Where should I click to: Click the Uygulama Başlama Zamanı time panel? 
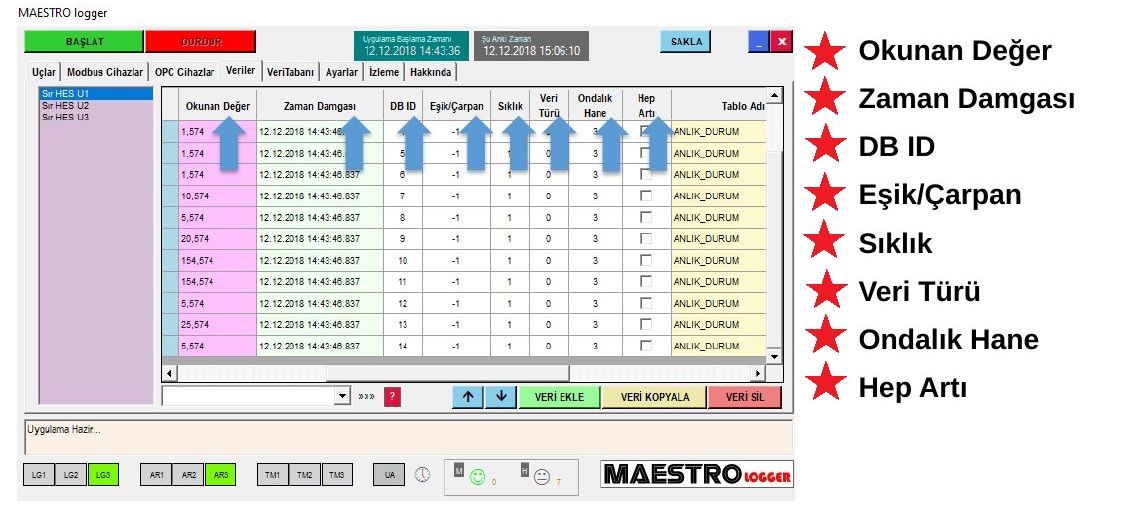pyautogui.click(x=412, y=46)
